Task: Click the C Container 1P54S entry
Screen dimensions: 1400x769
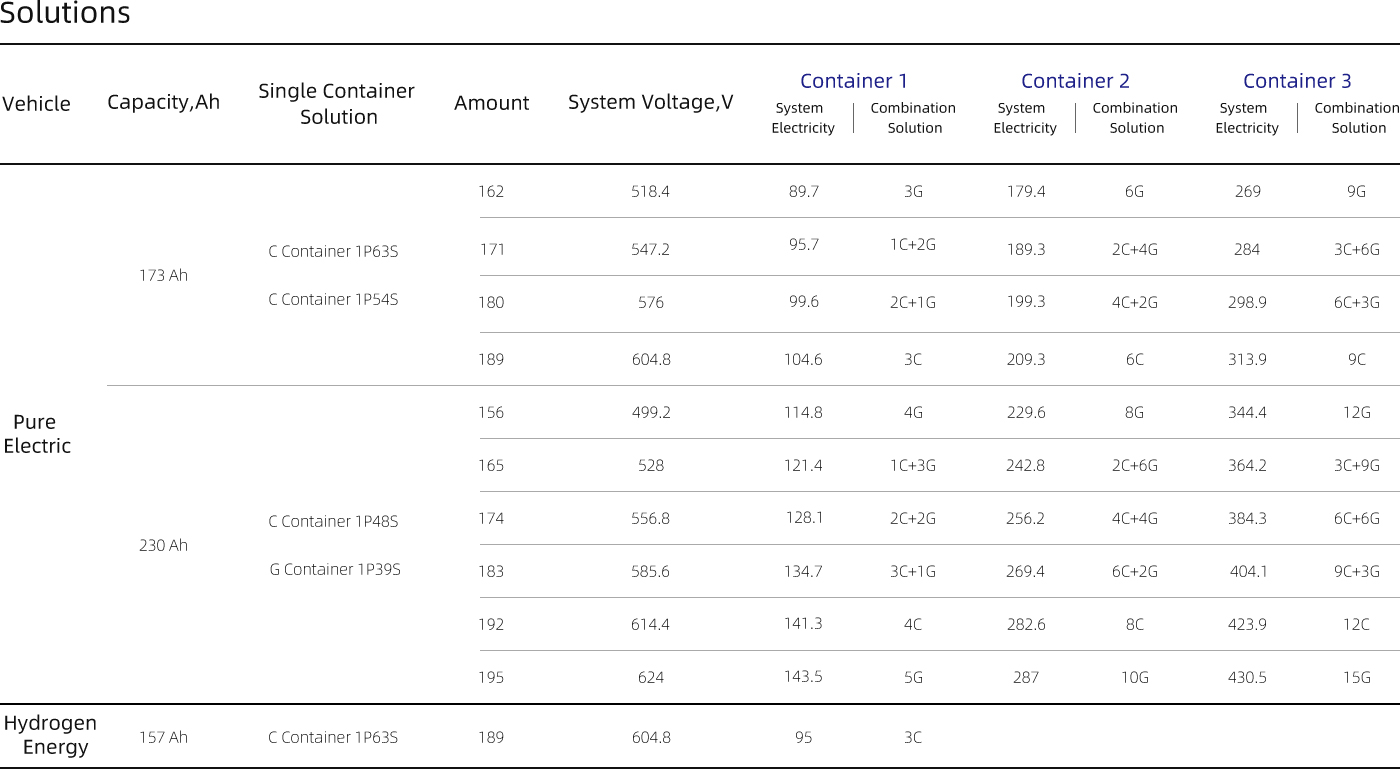Action: (x=333, y=299)
